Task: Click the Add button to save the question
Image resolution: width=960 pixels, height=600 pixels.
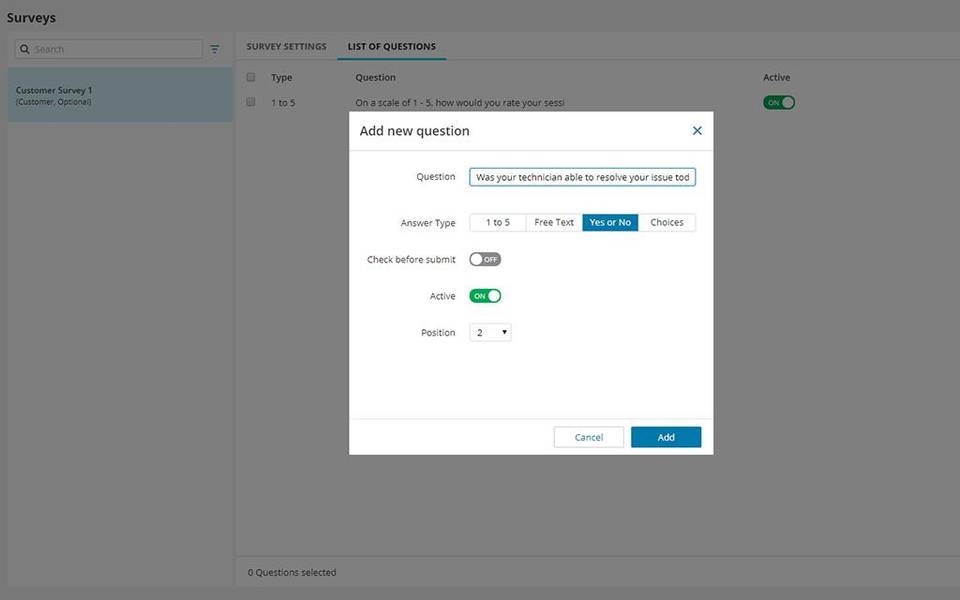Action: point(666,437)
